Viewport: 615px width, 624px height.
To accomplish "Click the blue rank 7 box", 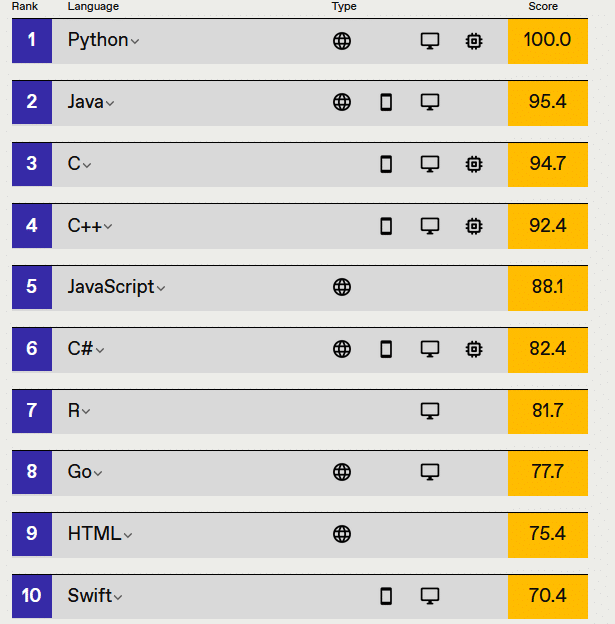I will (x=32, y=411).
